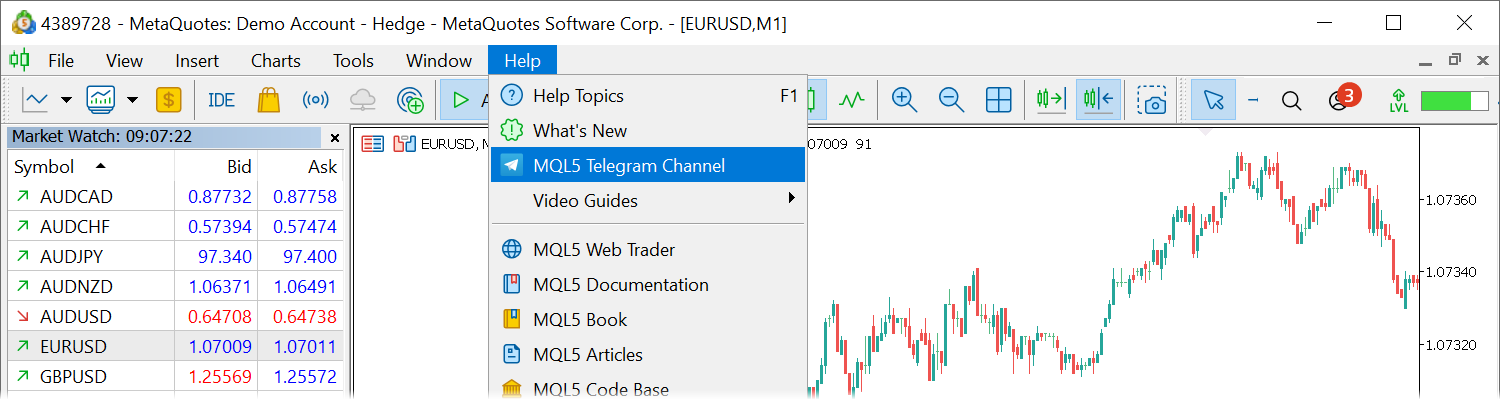Screen dimensions: 1500x400
Task: Toggle chart auto scroll to end
Action: tap(1051, 100)
